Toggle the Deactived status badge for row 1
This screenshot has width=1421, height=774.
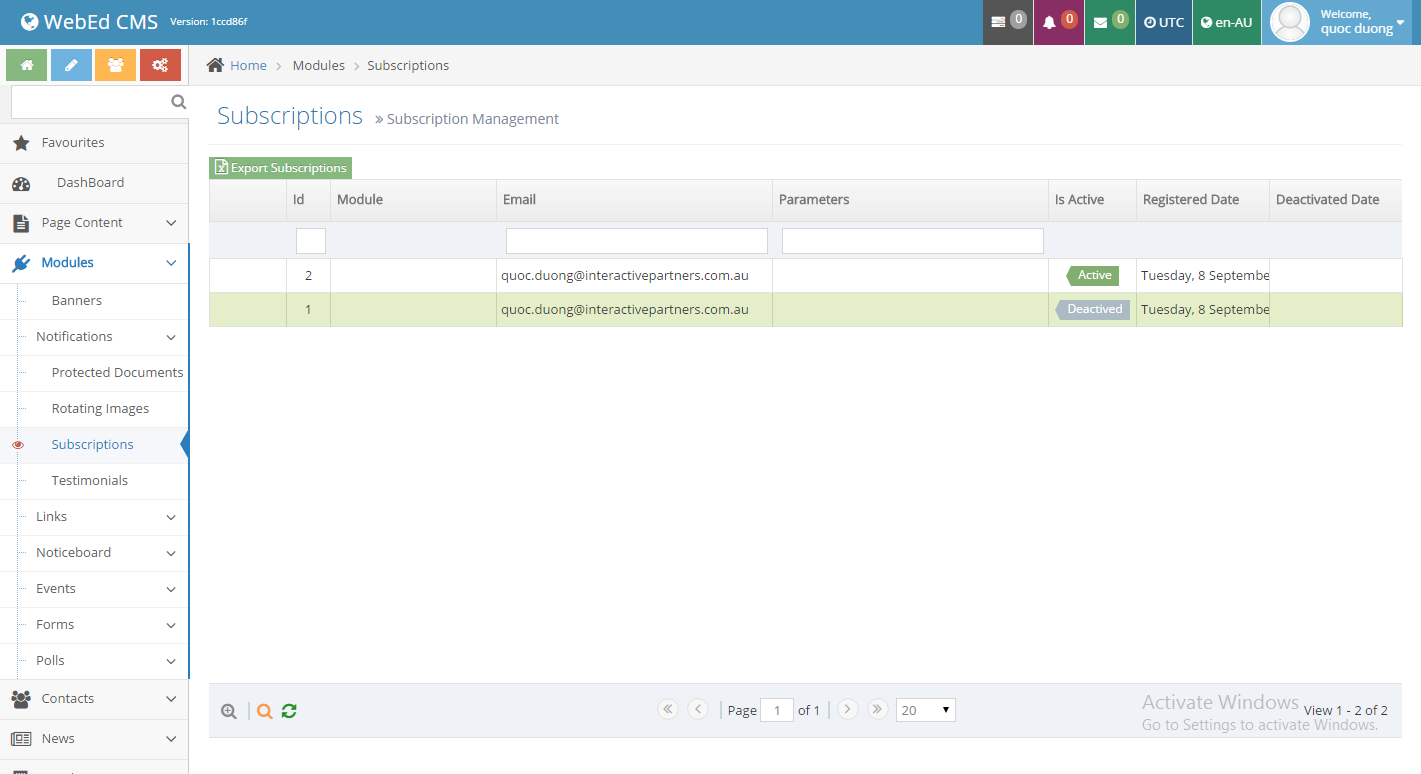click(x=1093, y=310)
